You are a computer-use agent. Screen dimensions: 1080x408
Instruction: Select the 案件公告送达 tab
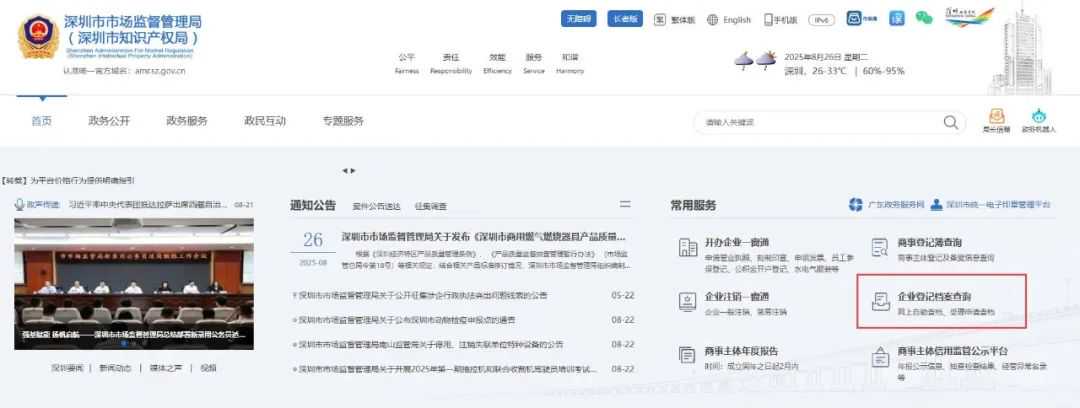pos(376,205)
